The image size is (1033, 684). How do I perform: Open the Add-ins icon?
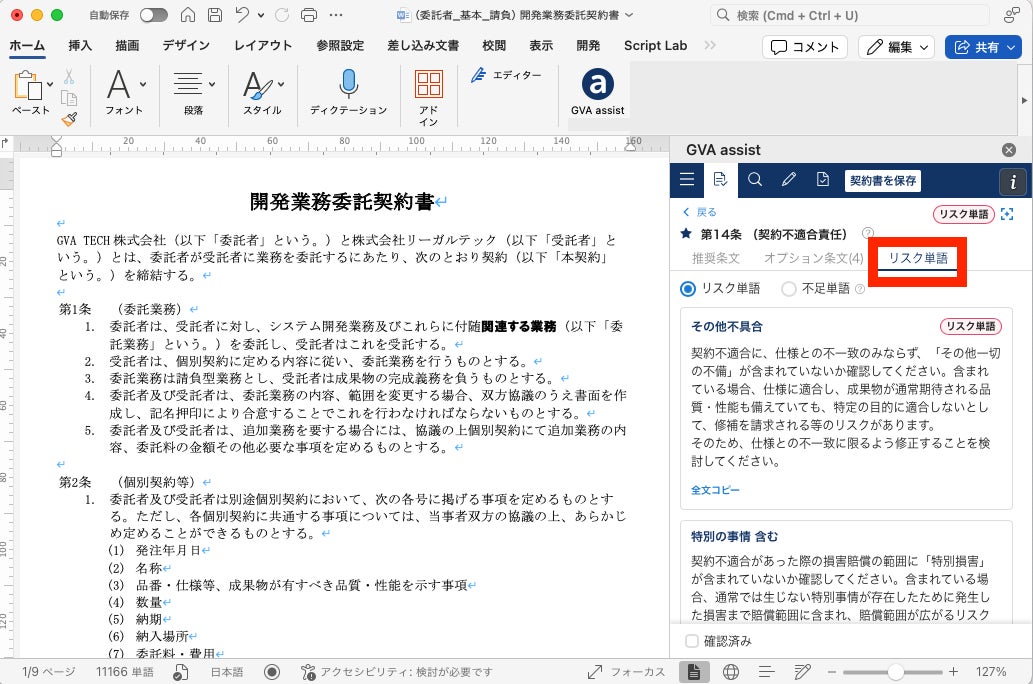pos(428,84)
